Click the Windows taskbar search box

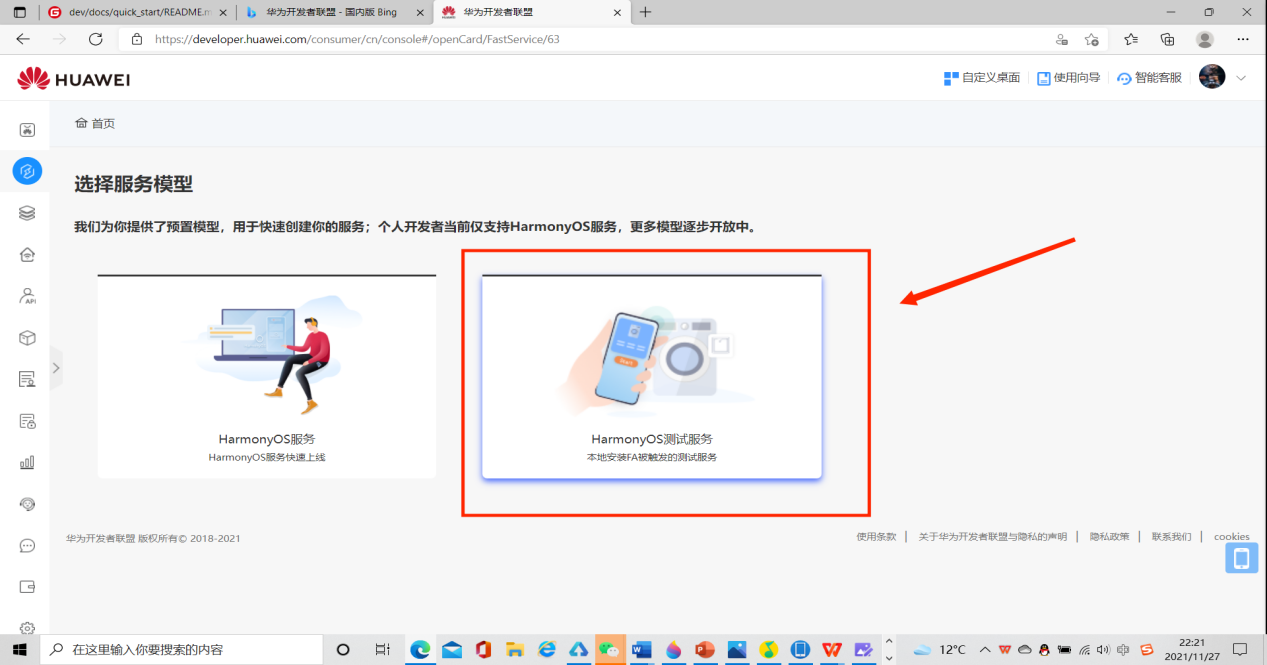click(x=181, y=649)
